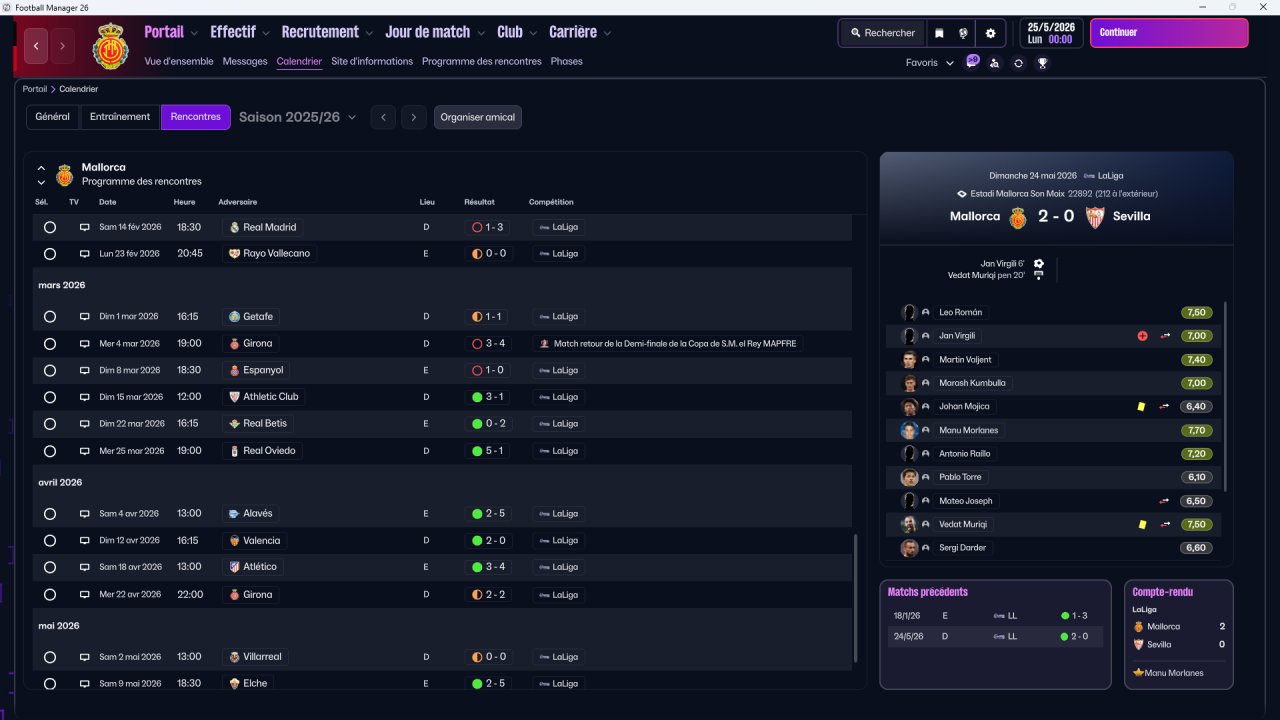This screenshot has width=1280, height=720.
Task: Click the Real Betis club badge
Action: 234,424
